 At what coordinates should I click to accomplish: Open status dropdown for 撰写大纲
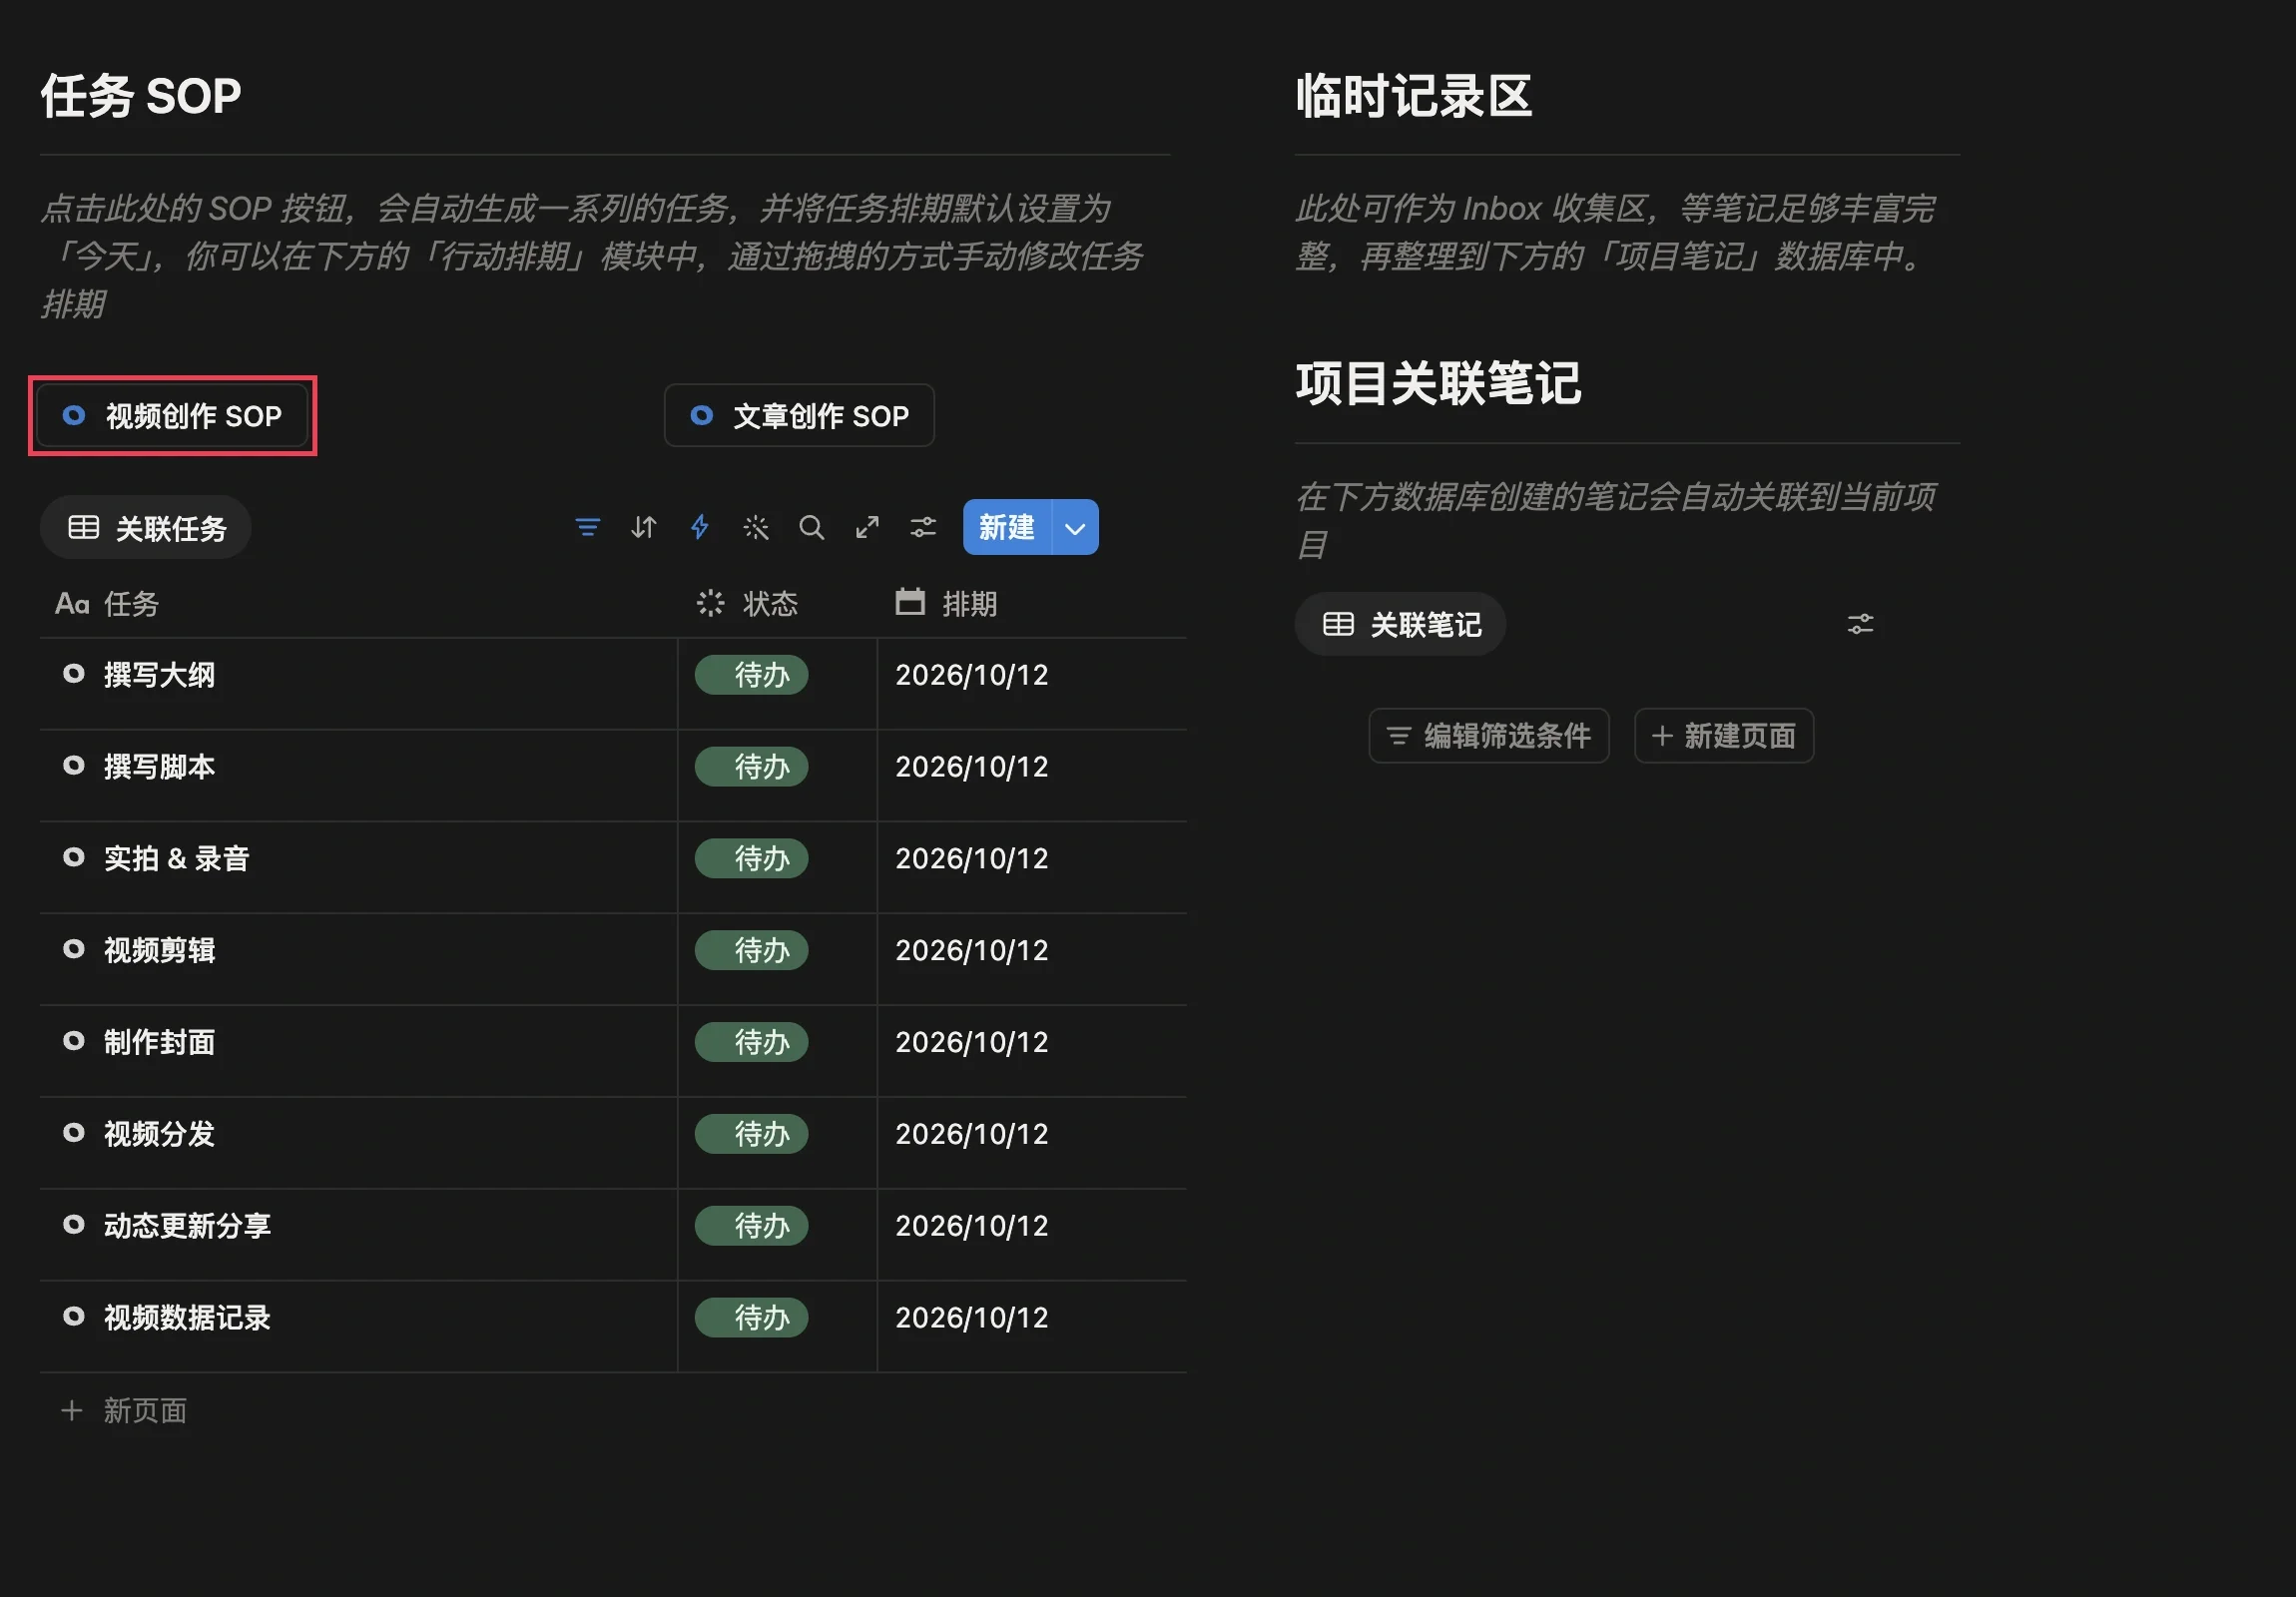tap(752, 675)
